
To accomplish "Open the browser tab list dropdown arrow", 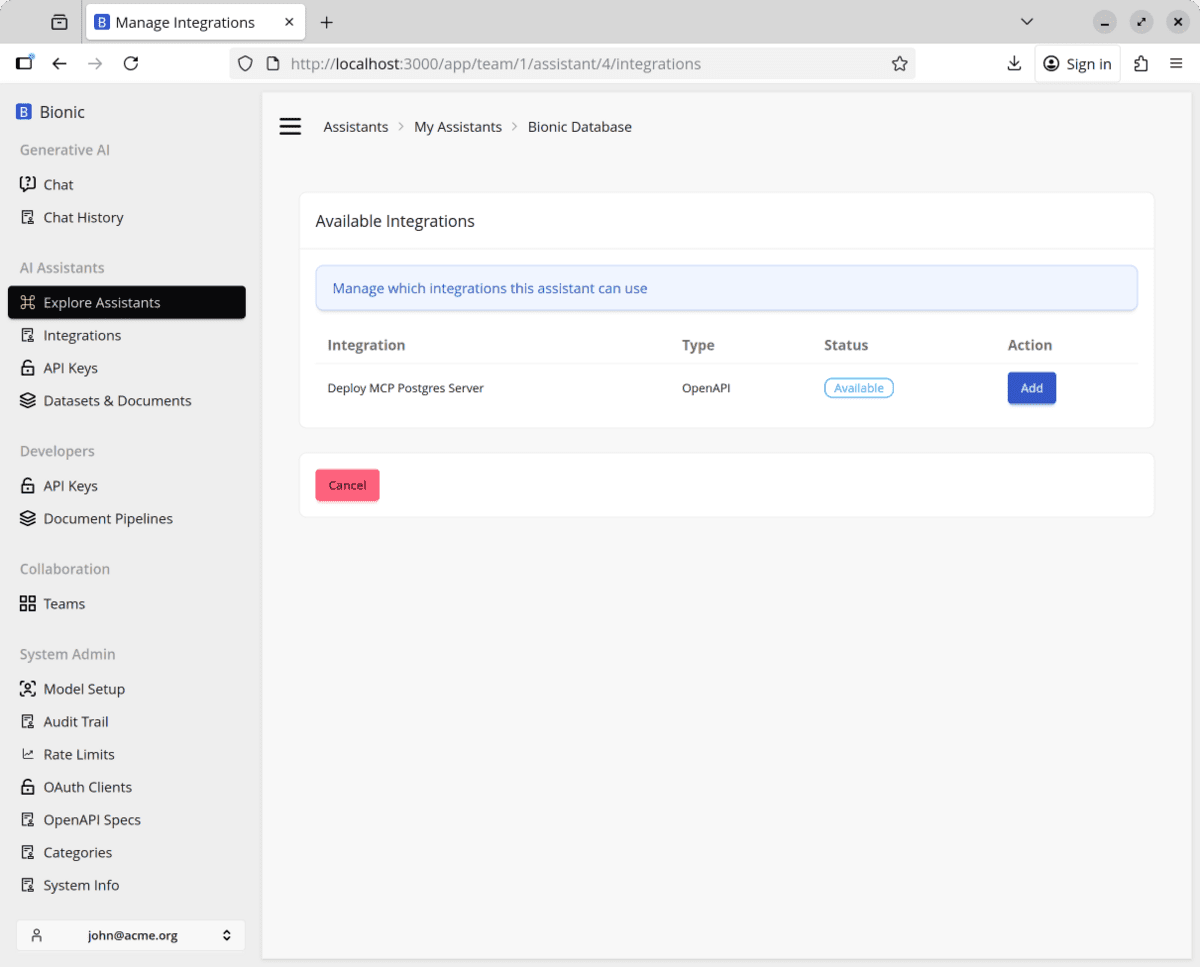I will (1026, 22).
